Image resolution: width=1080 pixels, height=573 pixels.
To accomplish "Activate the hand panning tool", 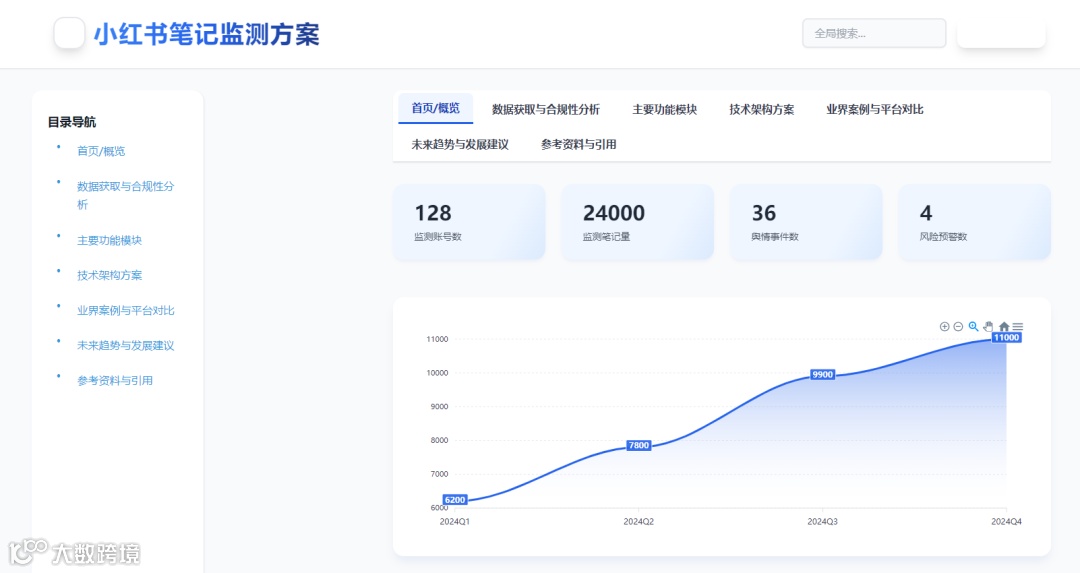I will [988, 326].
